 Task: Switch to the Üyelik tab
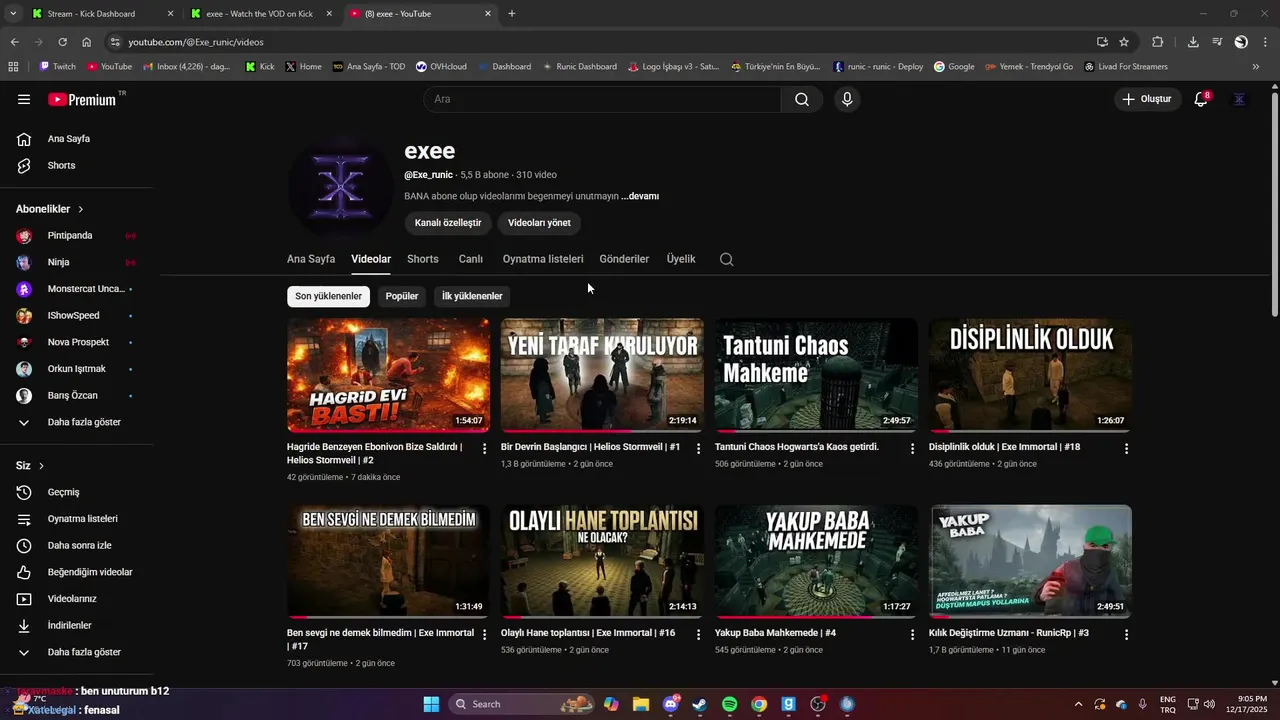[x=681, y=259]
